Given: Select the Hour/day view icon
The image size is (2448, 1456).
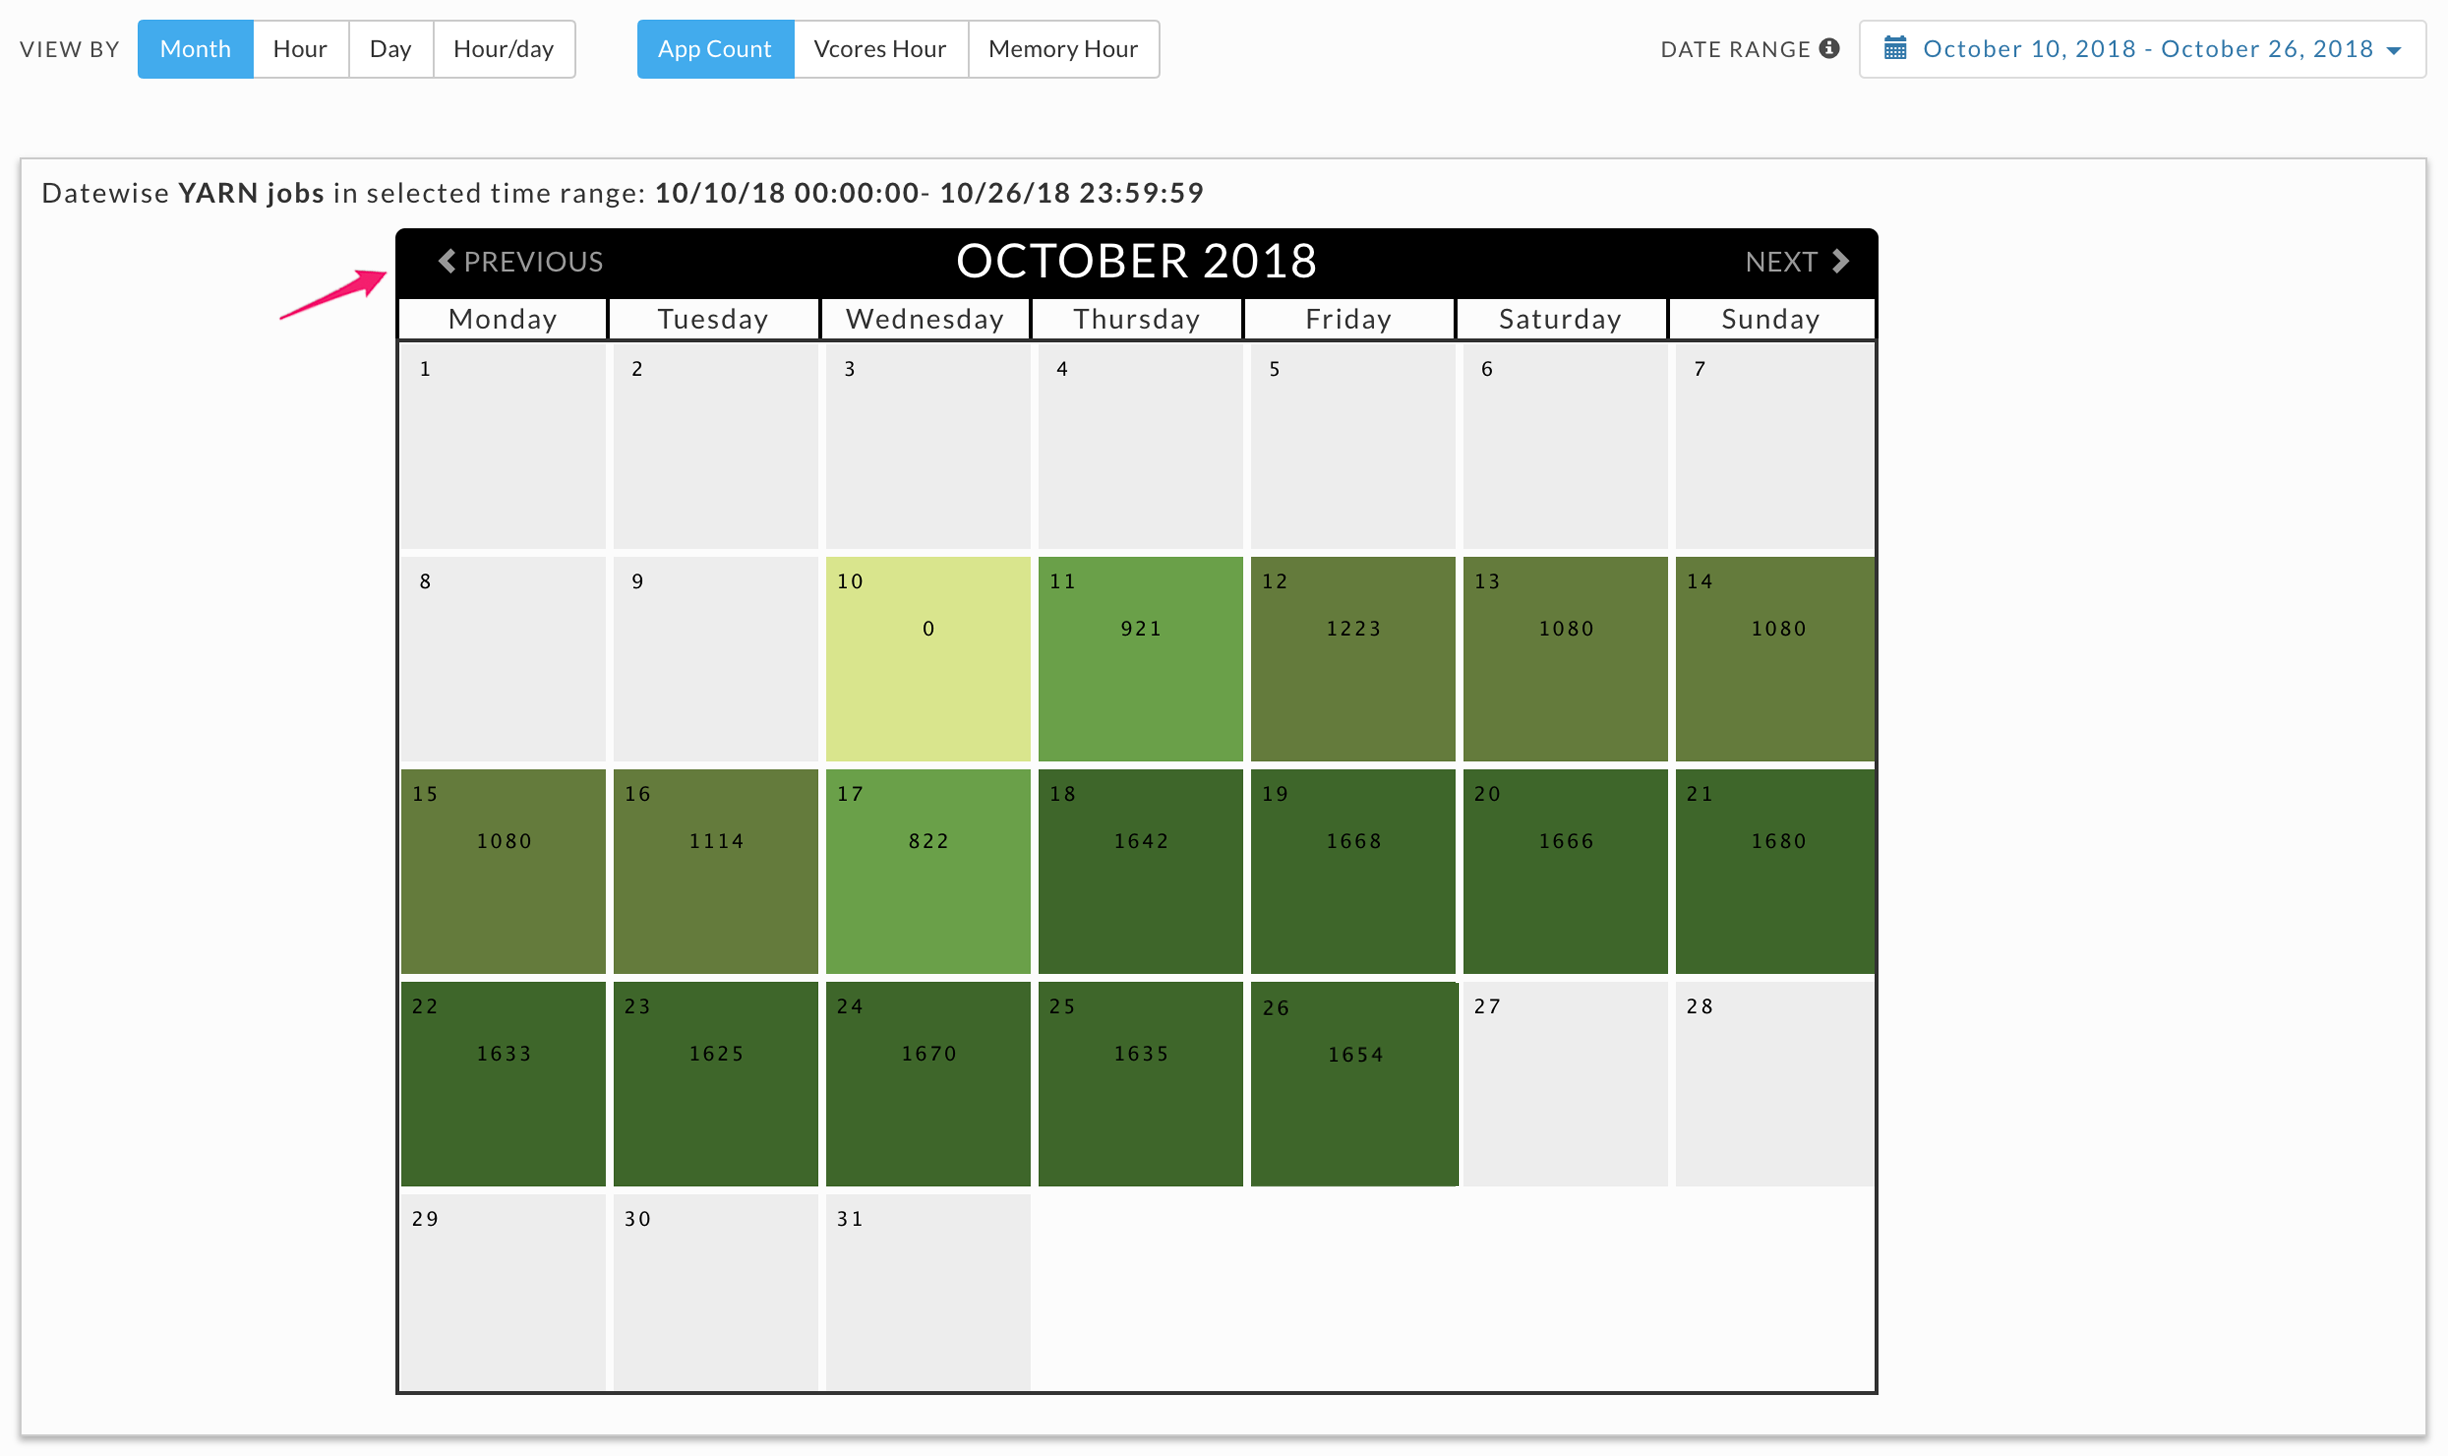Looking at the screenshot, I should pyautogui.click(x=502, y=47).
